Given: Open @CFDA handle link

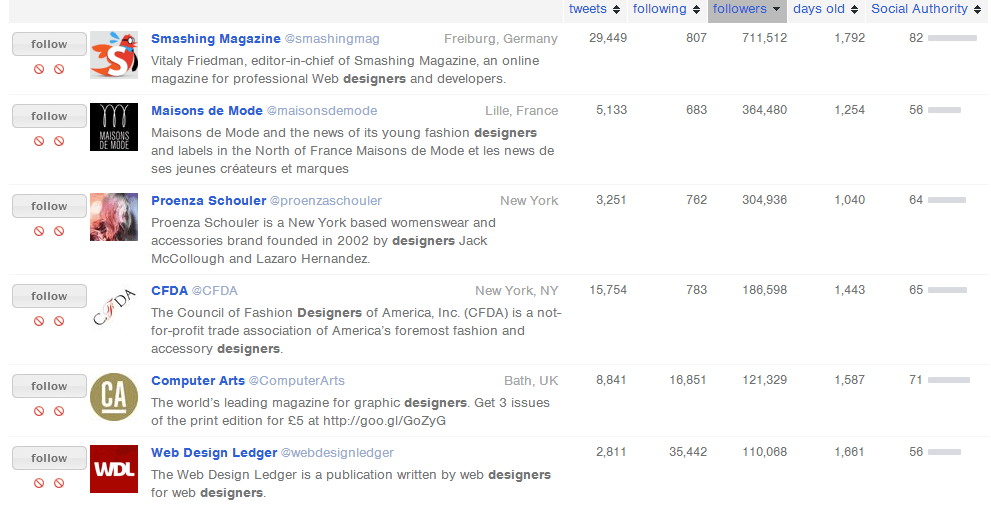Looking at the screenshot, I should point(215,291).
